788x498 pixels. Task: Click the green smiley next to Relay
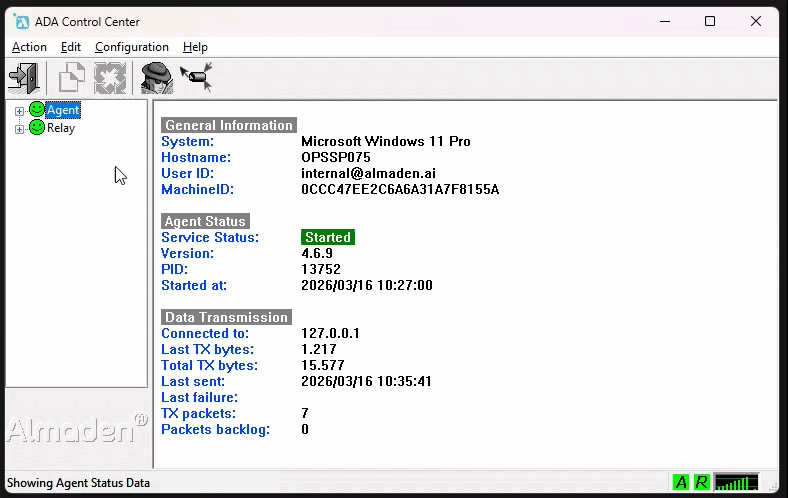37,127
